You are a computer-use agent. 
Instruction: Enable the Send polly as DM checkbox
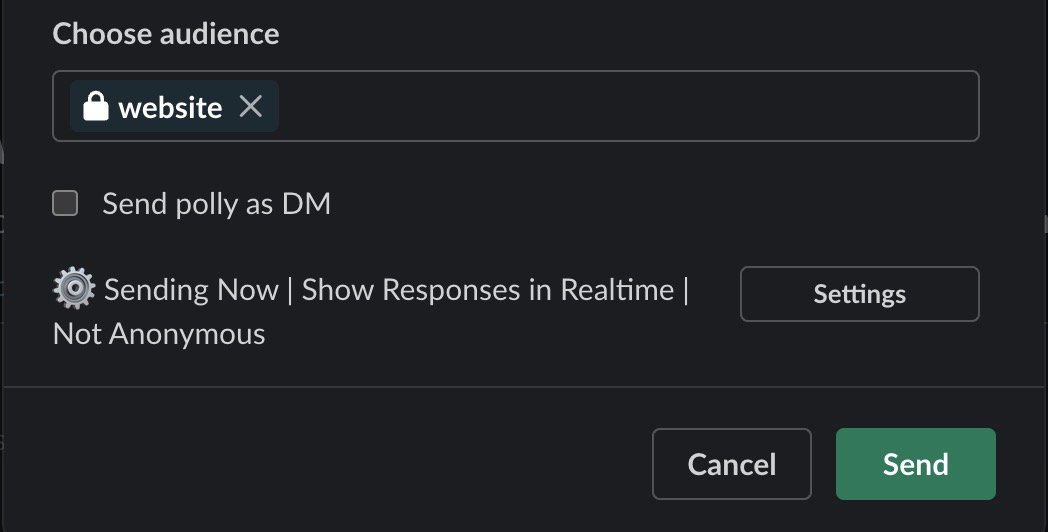(x=65, y=204)
